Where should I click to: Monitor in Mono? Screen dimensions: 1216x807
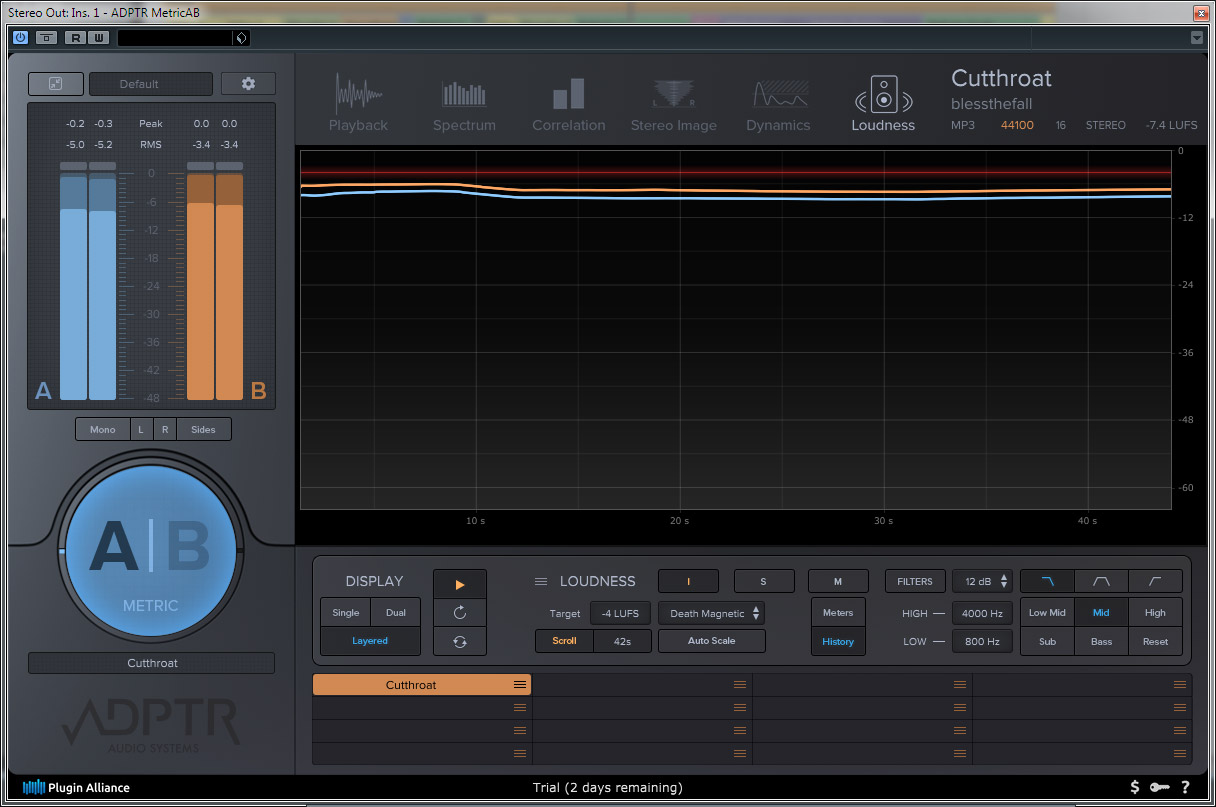(x=103, y=429)
